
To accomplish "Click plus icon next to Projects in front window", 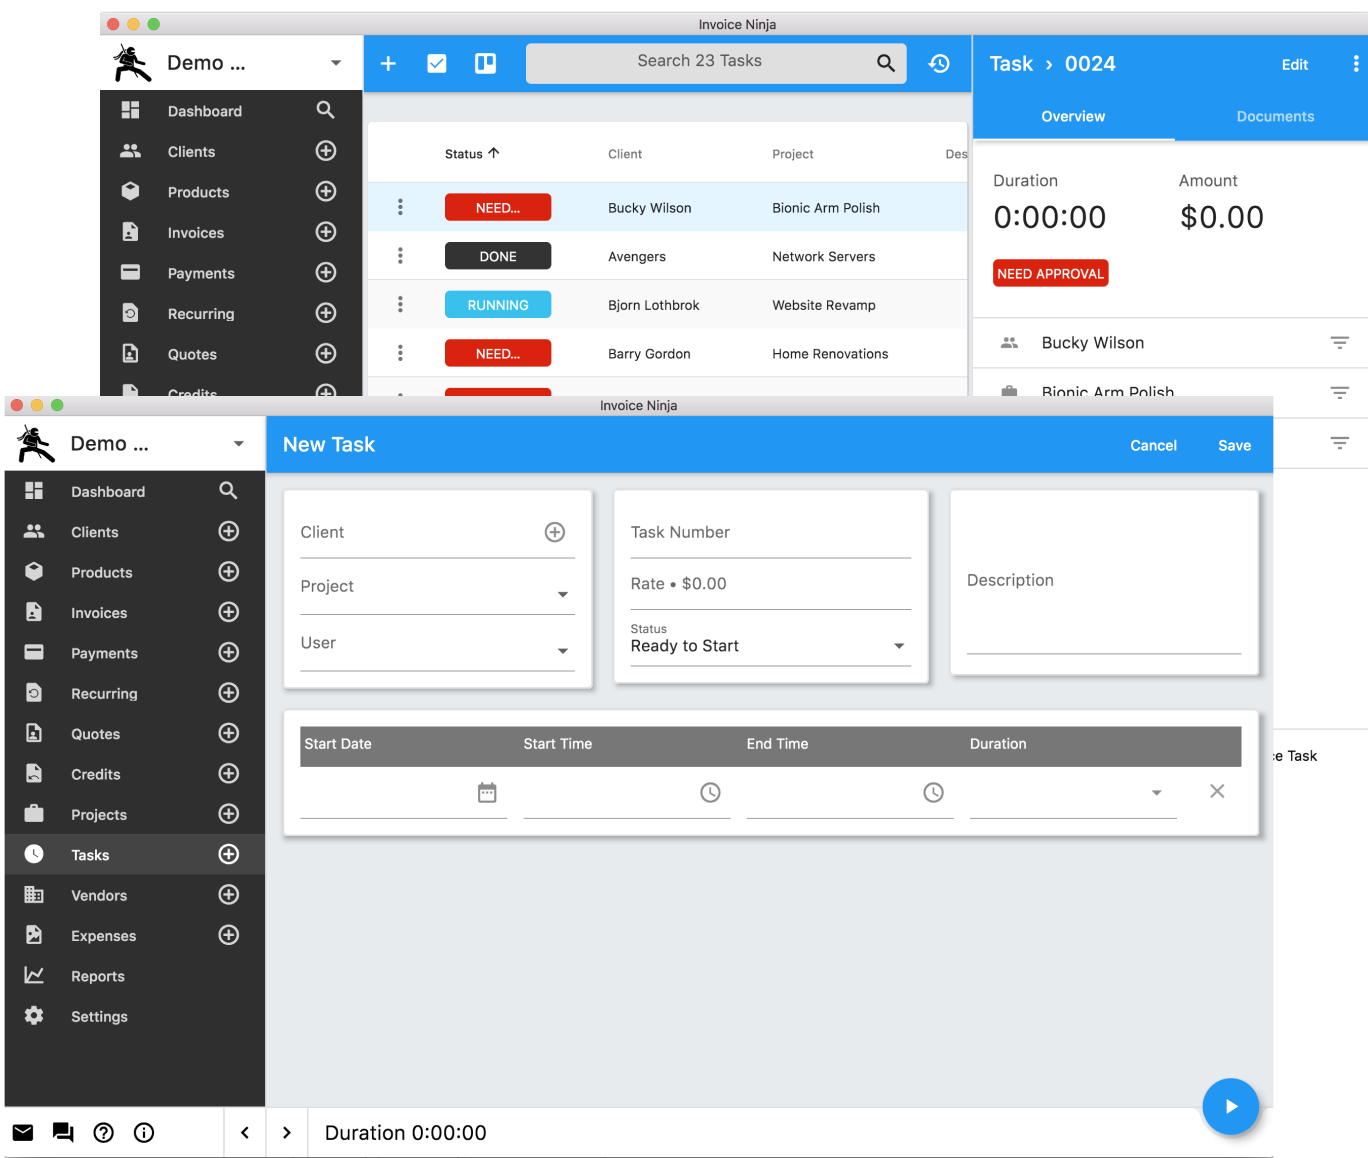I will 229,814.
